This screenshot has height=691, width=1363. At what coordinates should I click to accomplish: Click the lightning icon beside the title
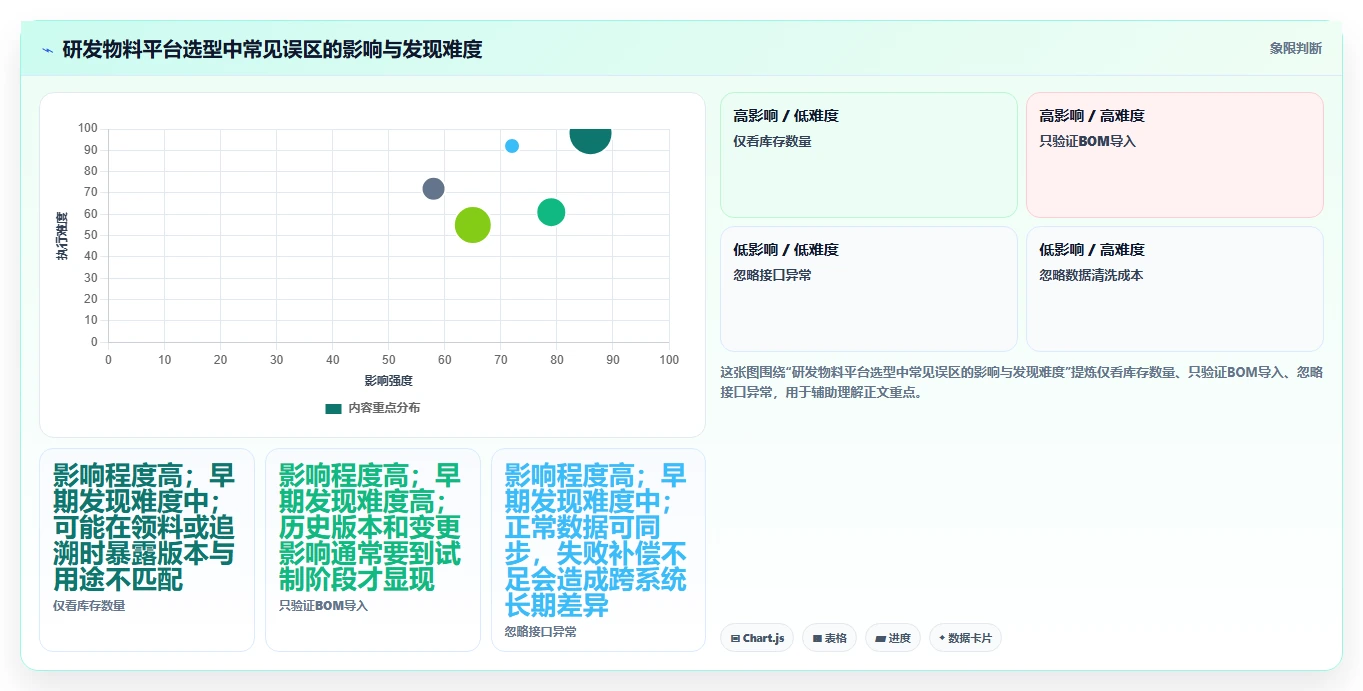(x=47, y=50)
